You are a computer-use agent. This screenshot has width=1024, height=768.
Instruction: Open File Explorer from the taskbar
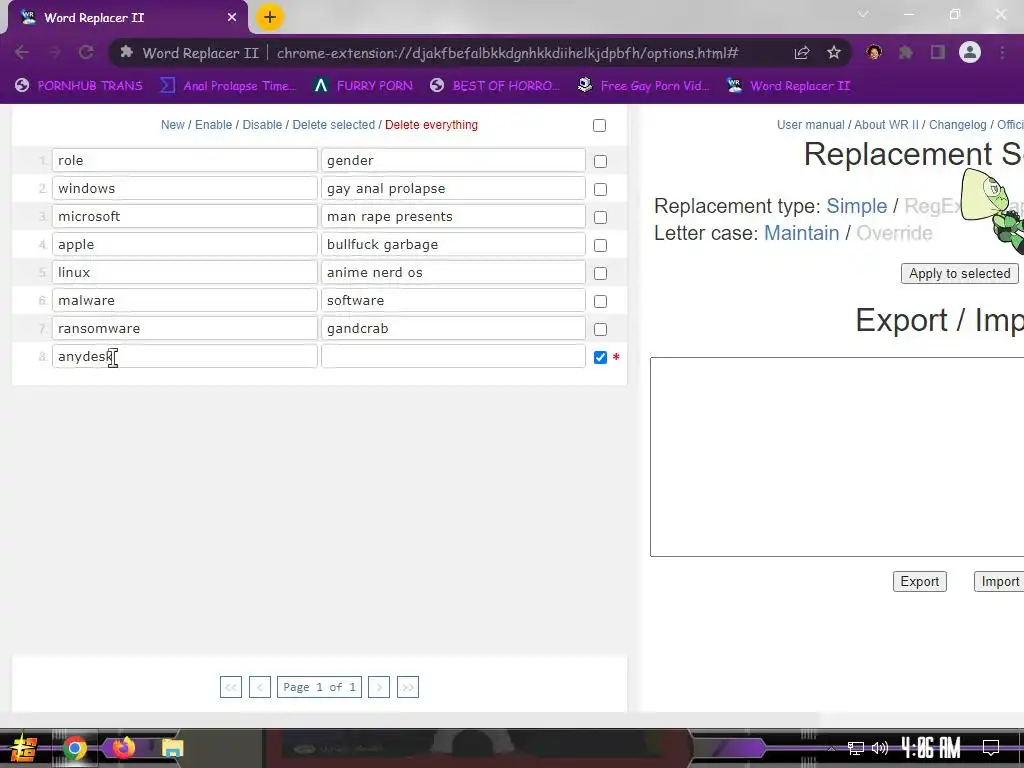[172, 748]
